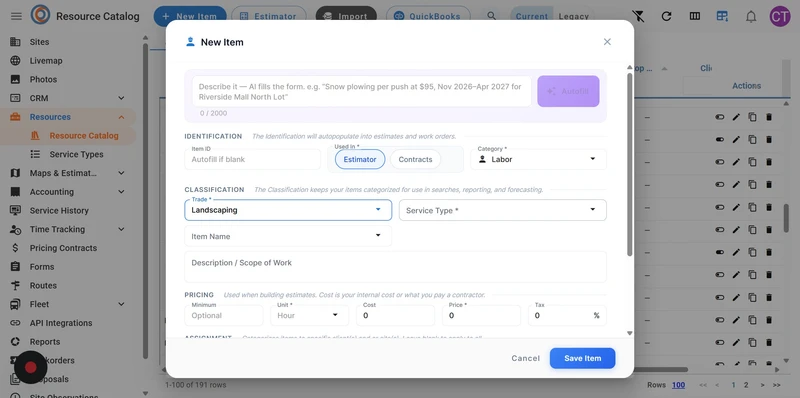
Task: Toggle the Estimator chip under Used in
Action: coord(360,159)
